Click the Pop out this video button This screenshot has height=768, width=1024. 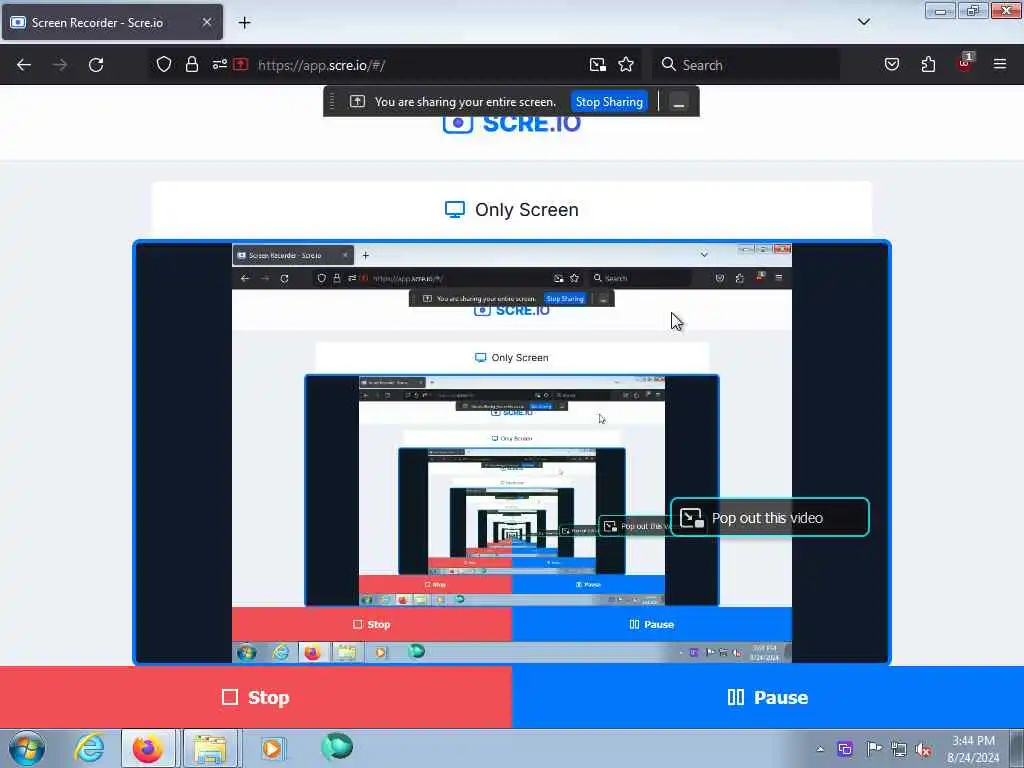770,518
